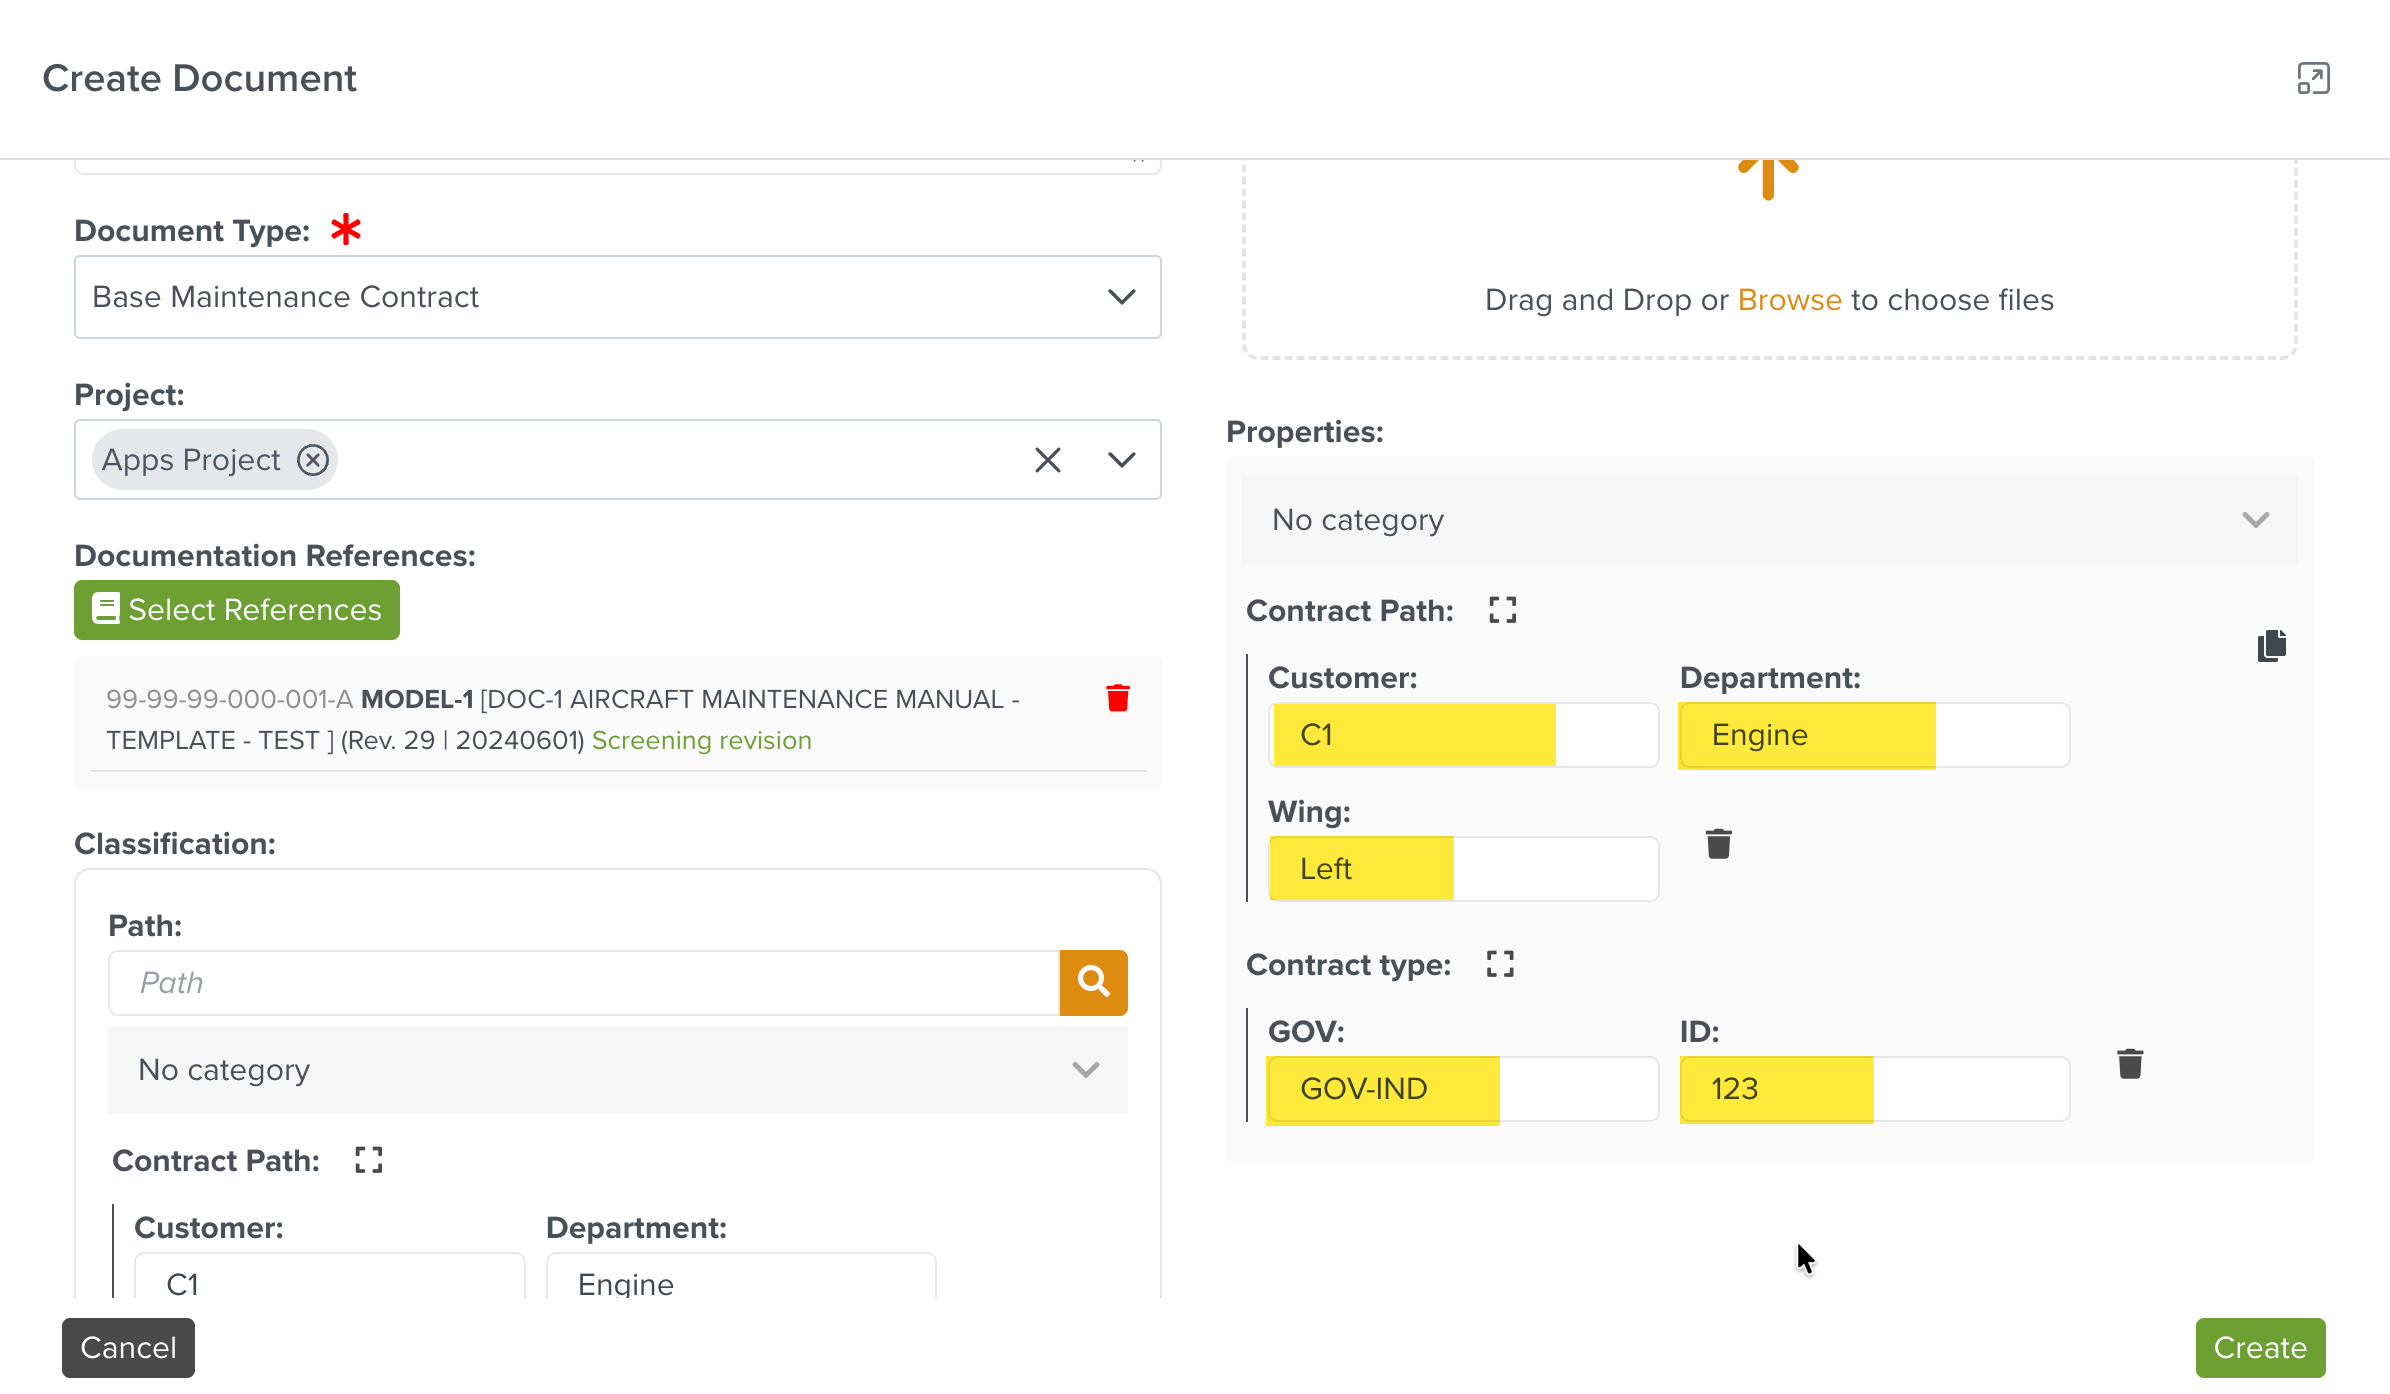Open the Project dropdown arrow
Screen dimensions: 2390x1394
click(1122, 460)
